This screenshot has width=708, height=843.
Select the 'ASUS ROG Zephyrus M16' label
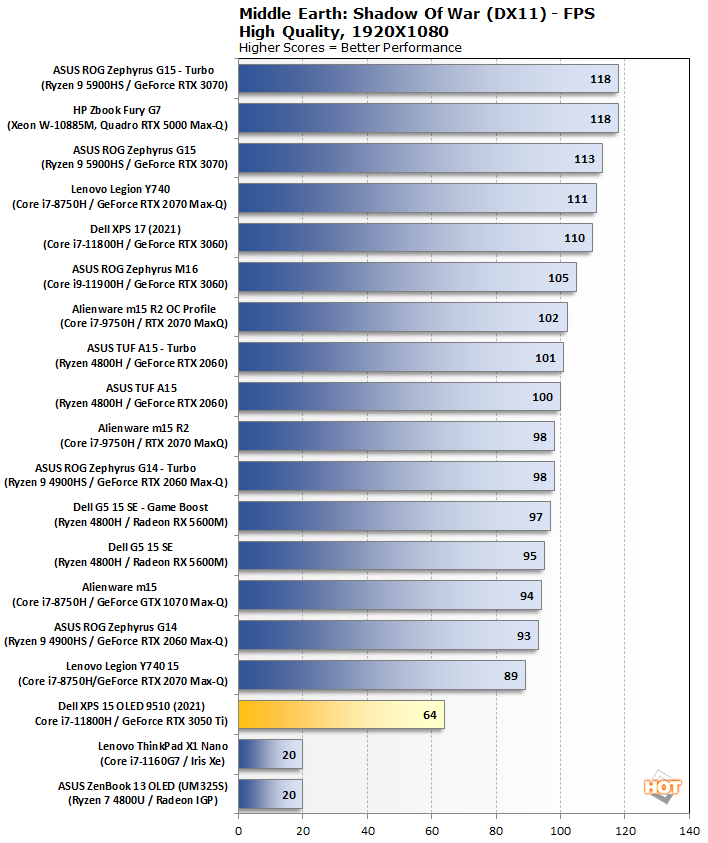click(x=135, y=269)
